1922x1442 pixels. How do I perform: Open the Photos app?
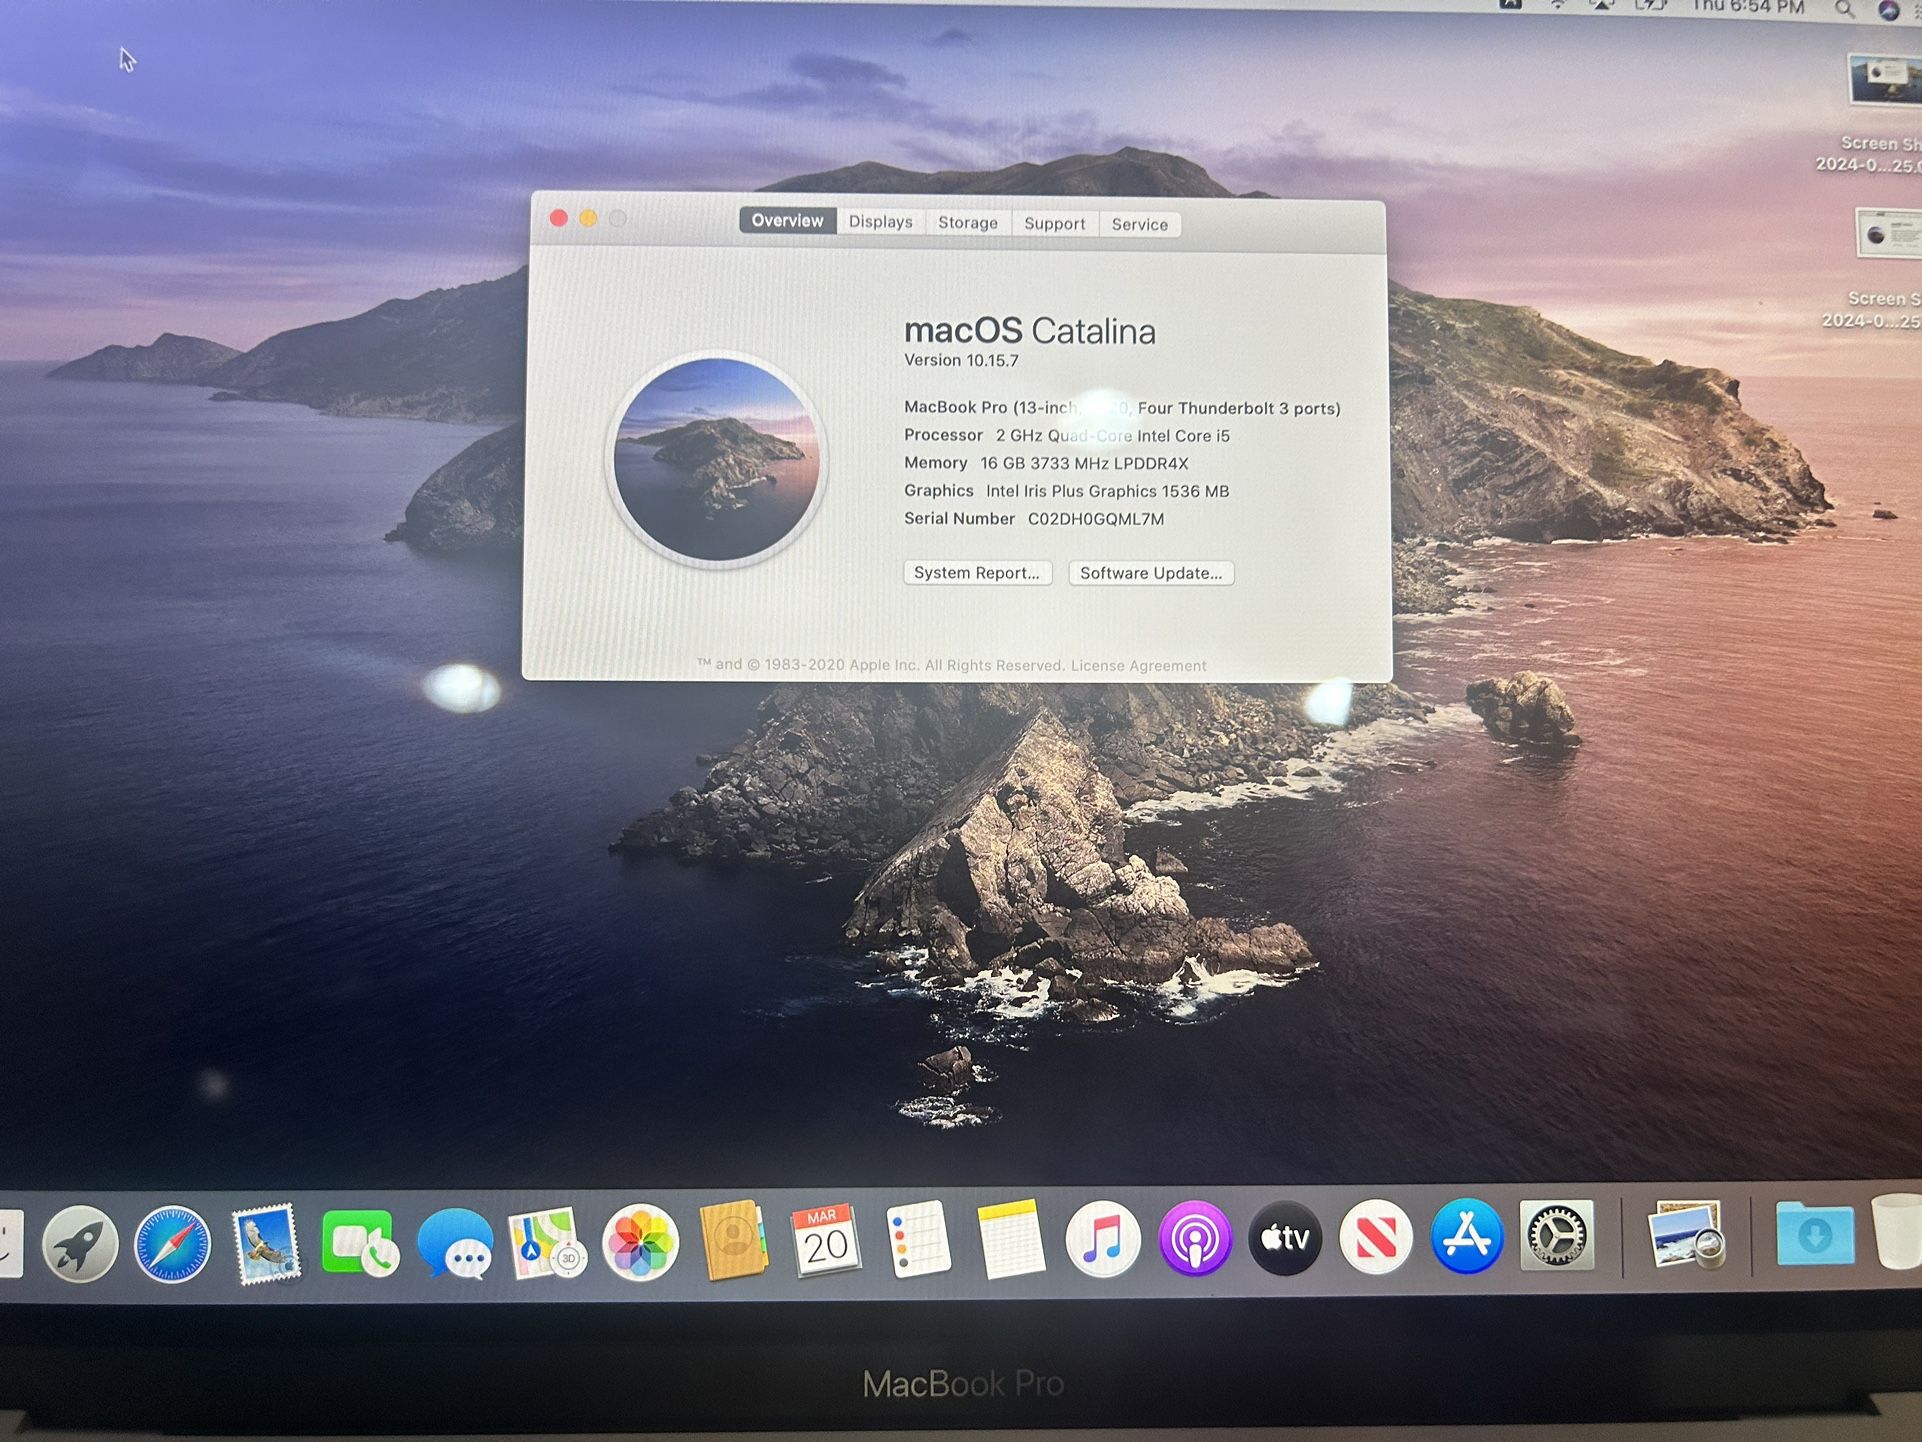(640, 1243)
